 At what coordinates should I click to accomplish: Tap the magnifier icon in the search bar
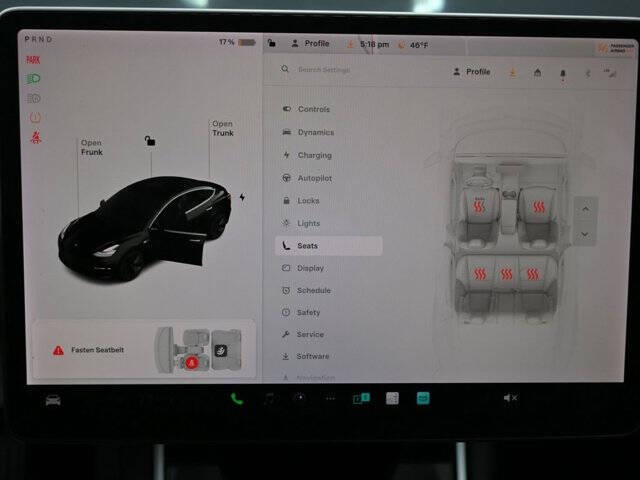pos(285,69)
